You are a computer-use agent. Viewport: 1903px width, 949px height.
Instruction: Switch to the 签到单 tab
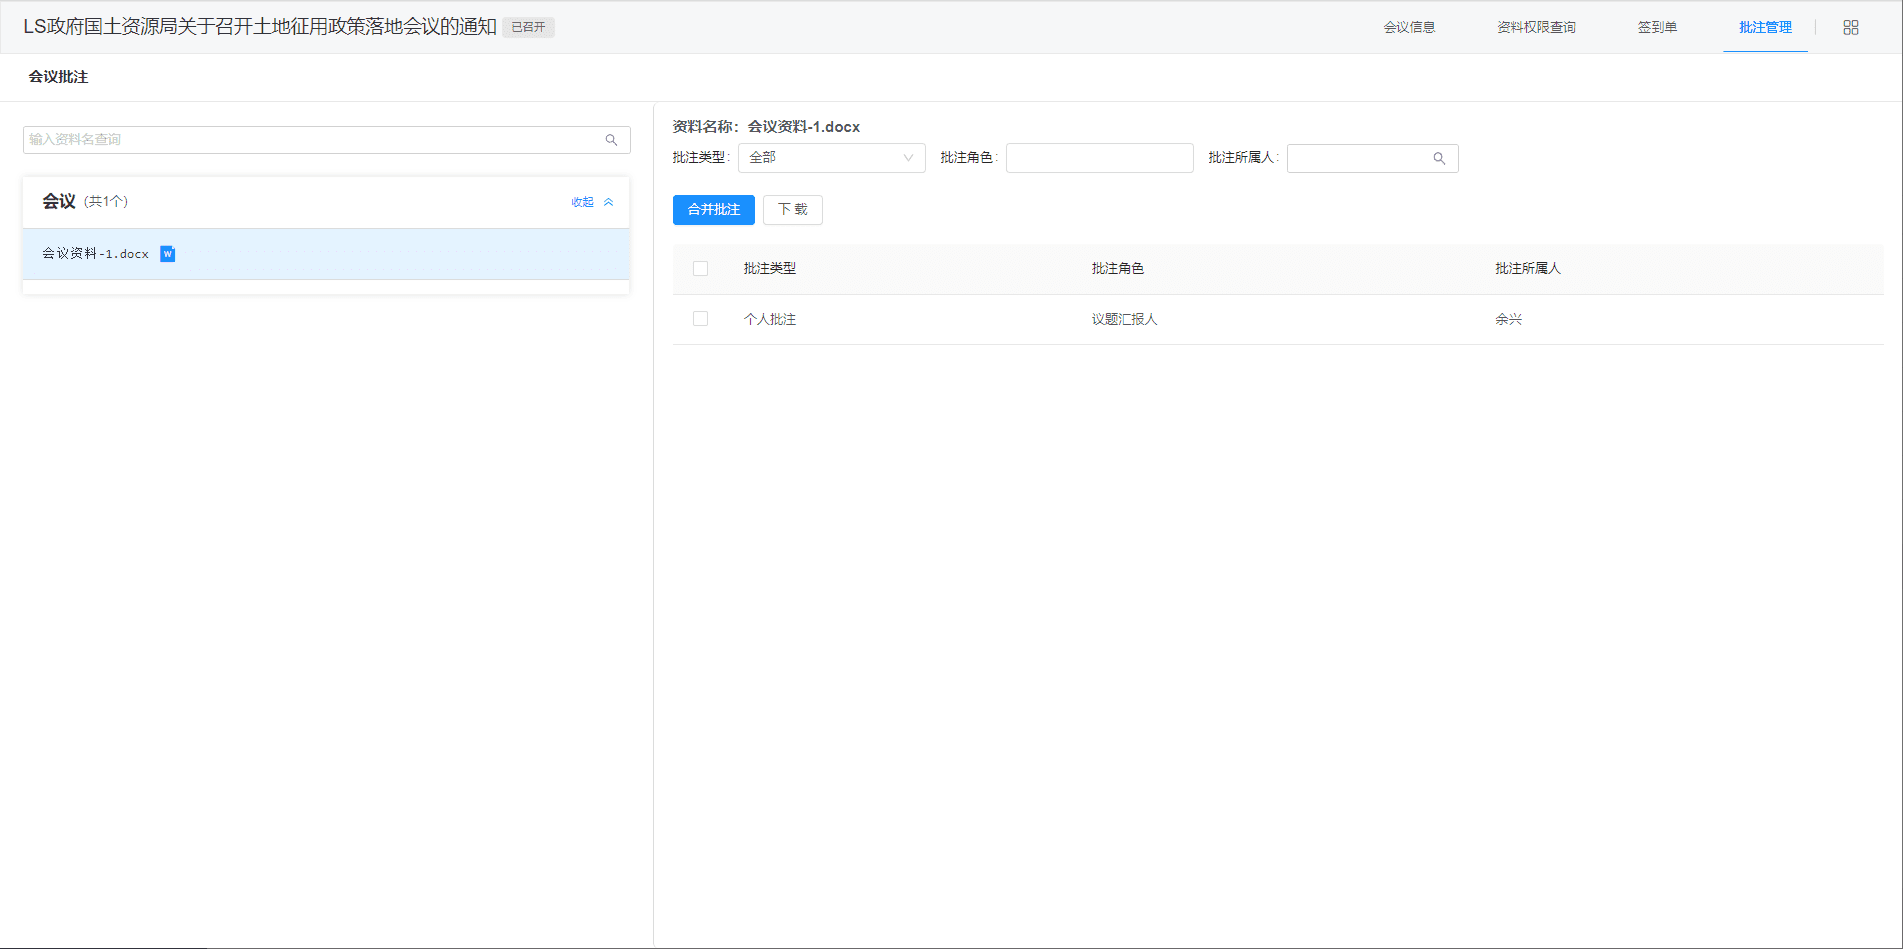point(1657,28)
